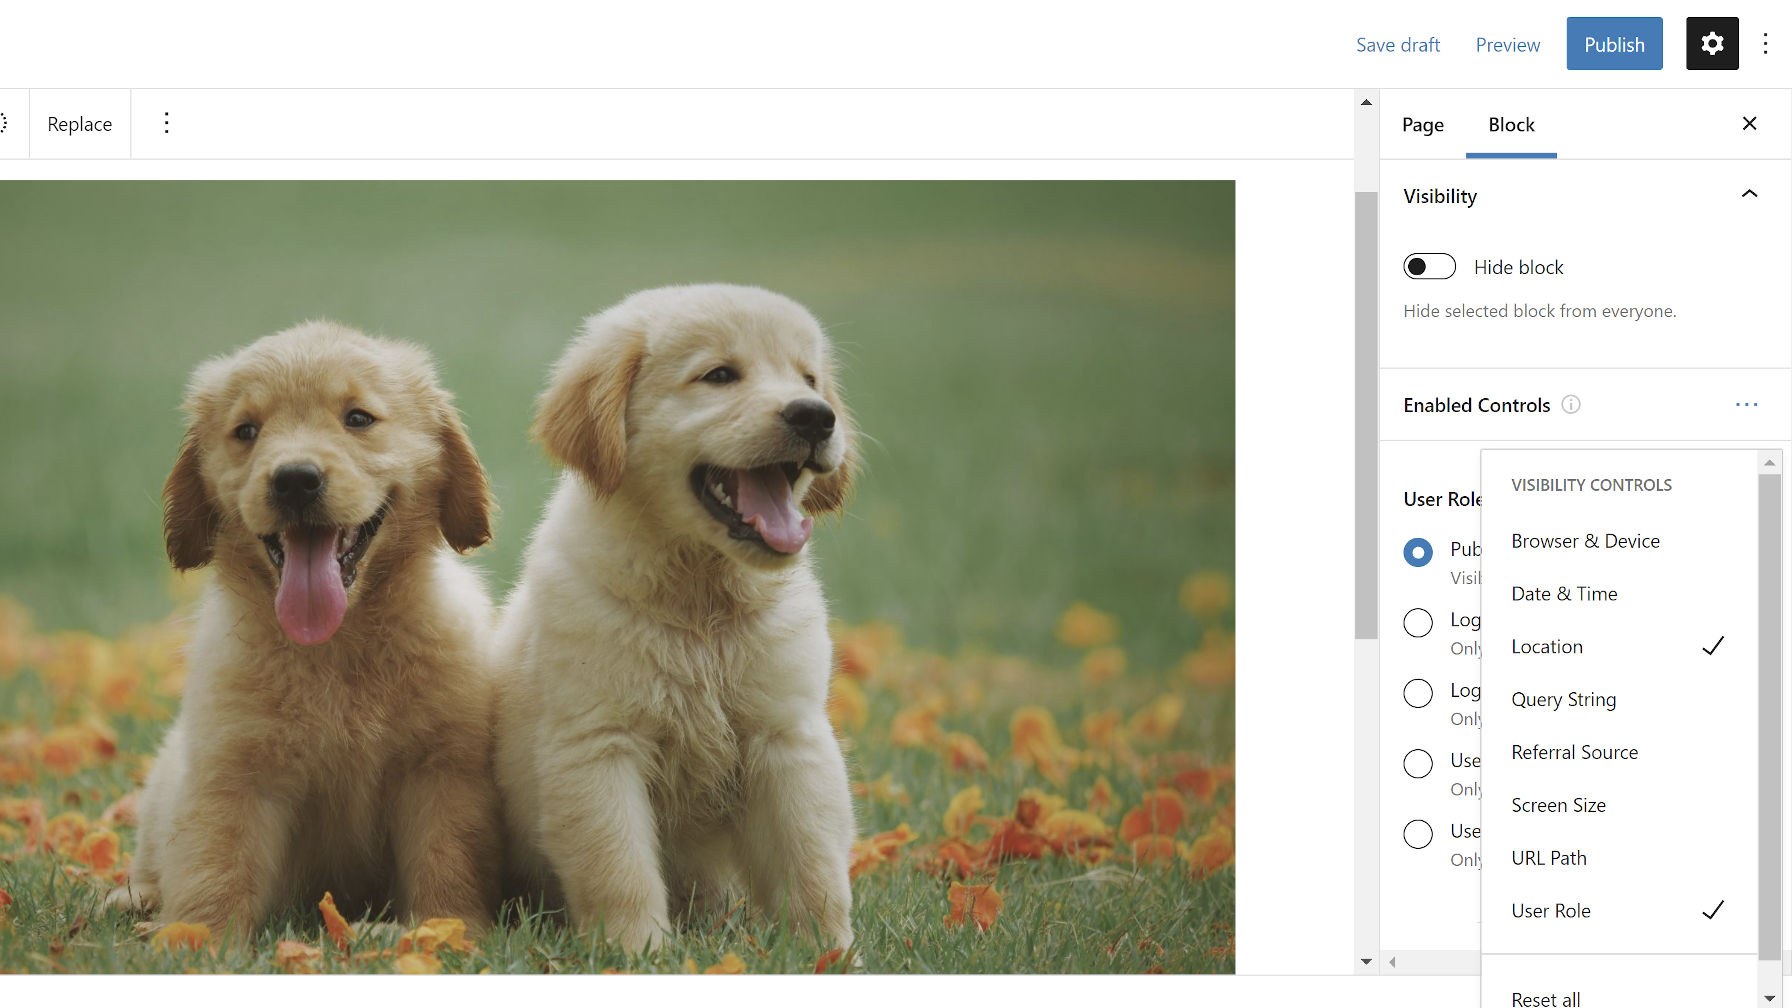Collapse the Visibility panel
The image size is (1792, 1008).
[x=1749, y=195]
